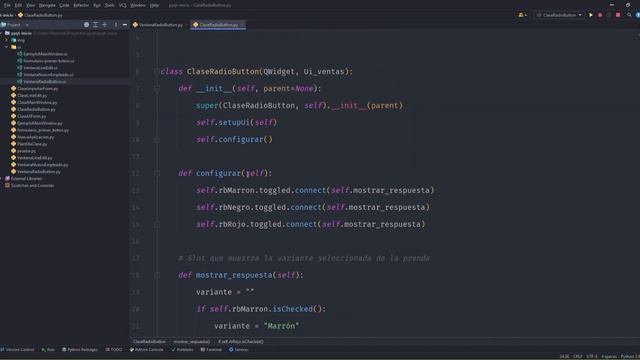
Task: Select Scratches and Consoles node
Action: (29, 186)
